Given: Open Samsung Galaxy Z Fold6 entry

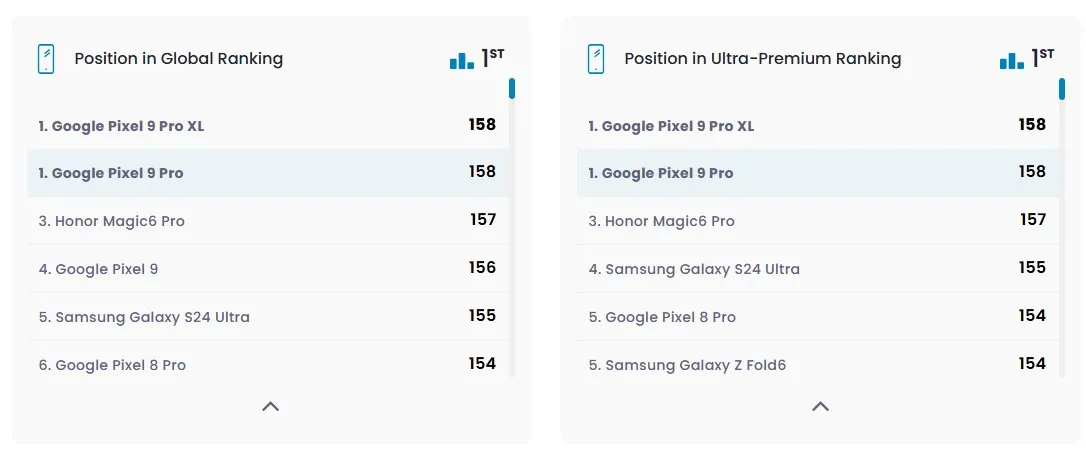Looking at the screenshot, I should [x=818, y=362].
